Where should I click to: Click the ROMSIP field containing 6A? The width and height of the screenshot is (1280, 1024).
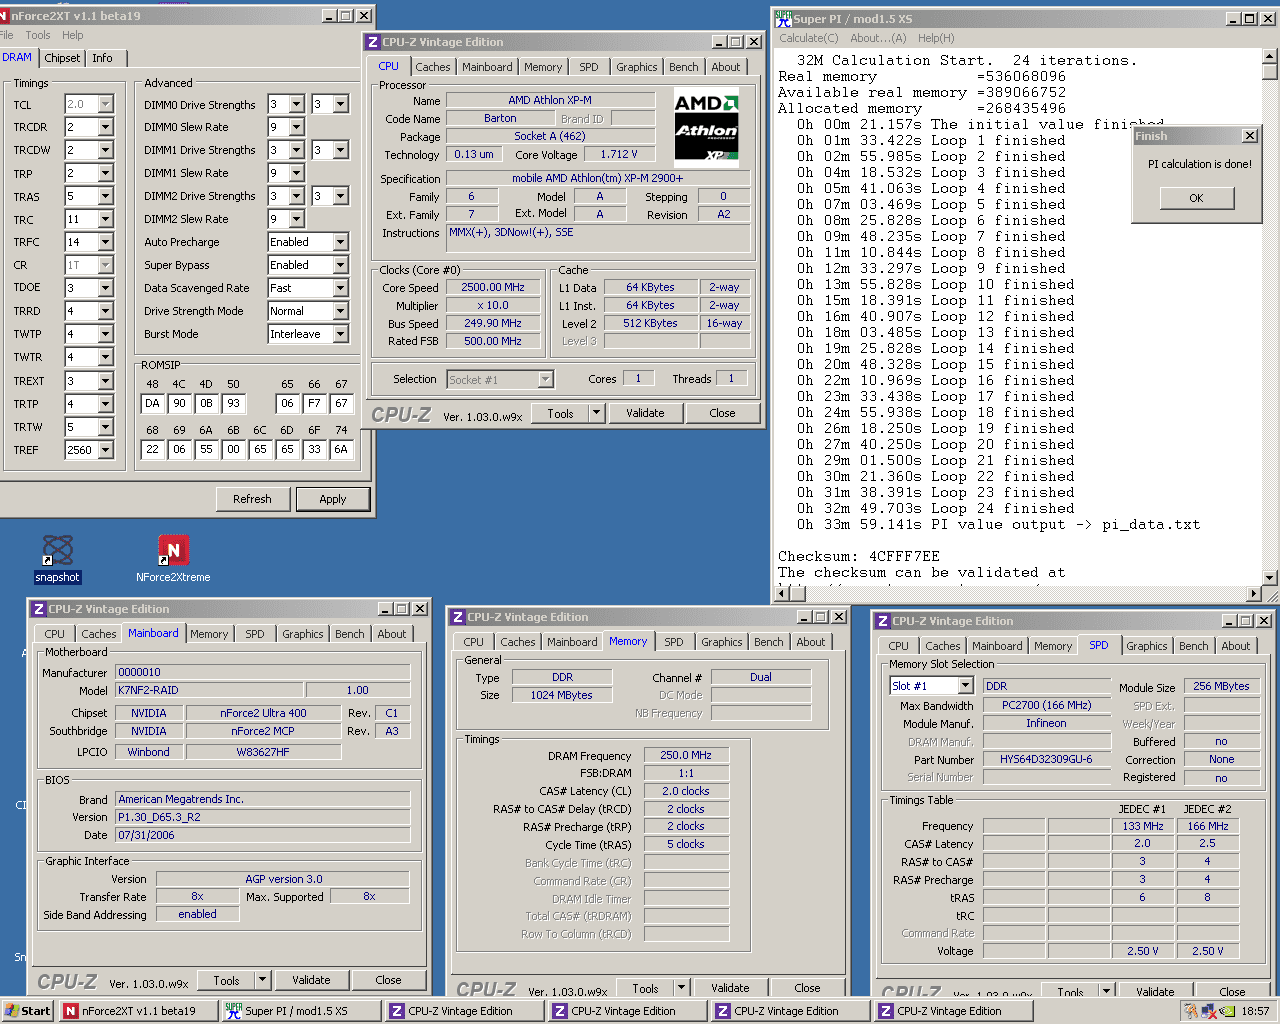[341, 449]
